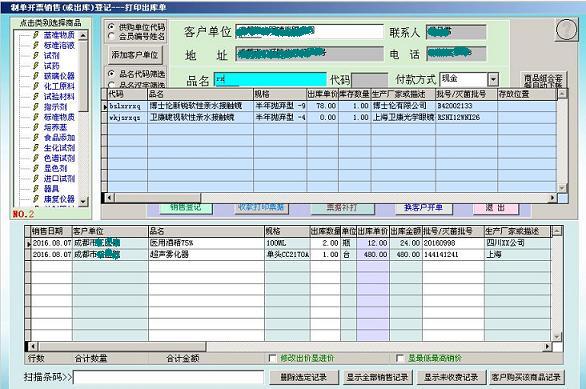The image size is (586, 389).
Task: Click the 库存数量 column header
Action: [x=355, y=94]
